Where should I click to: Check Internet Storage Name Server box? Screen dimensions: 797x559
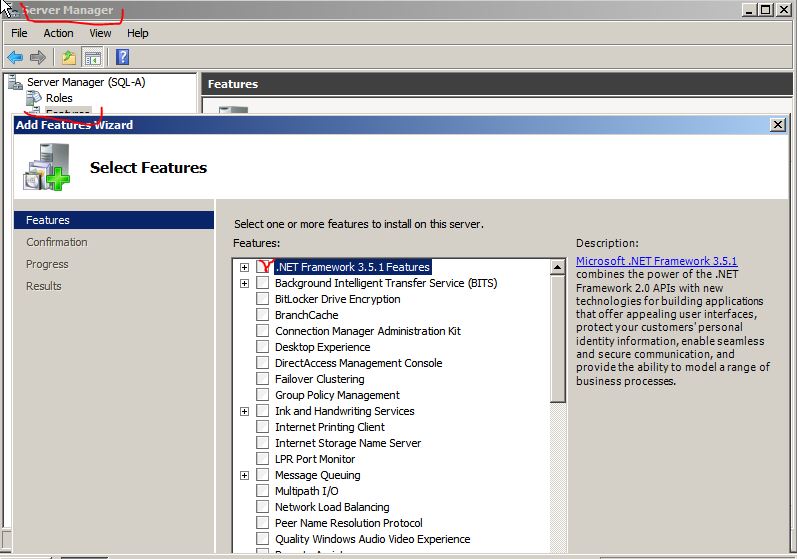click(263, 443)
